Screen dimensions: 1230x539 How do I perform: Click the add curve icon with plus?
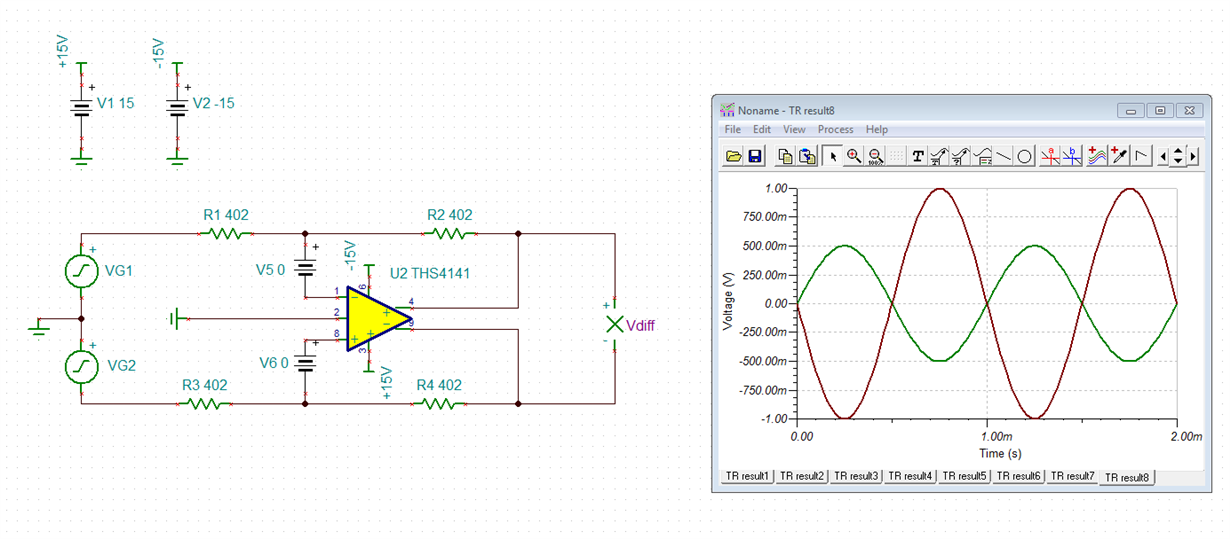[1097, 156]
